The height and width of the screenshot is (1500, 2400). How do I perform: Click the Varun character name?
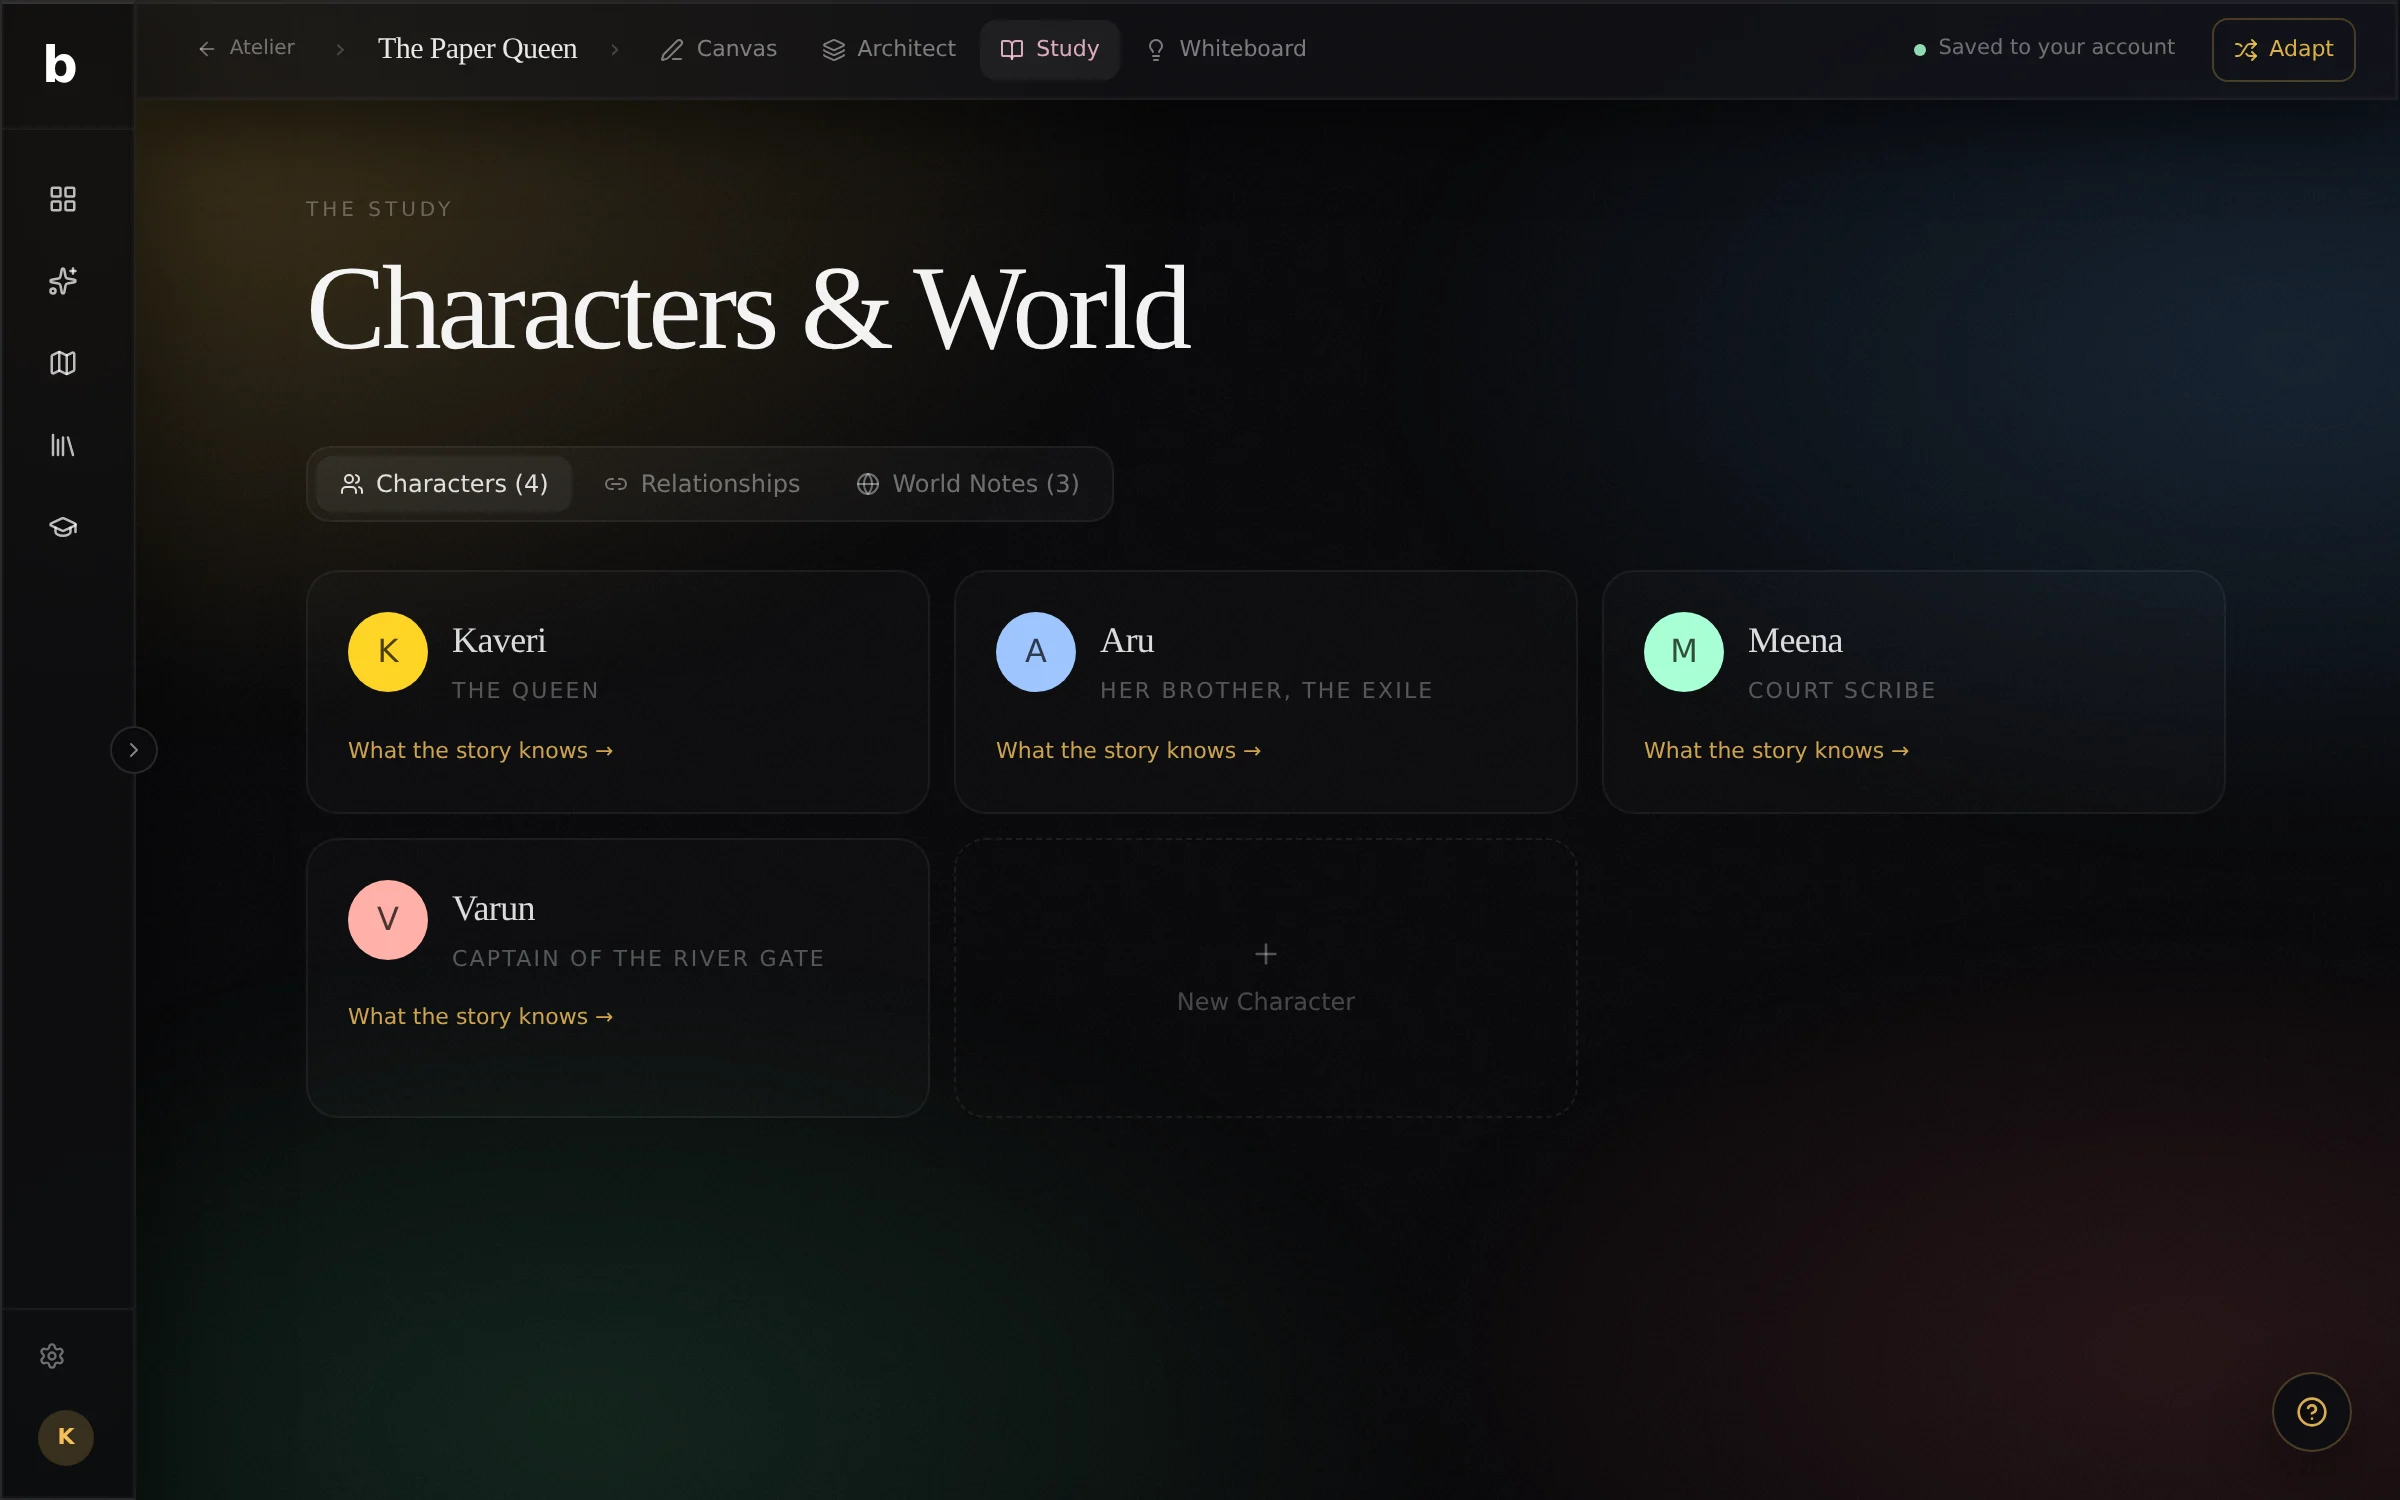point(493,908)
